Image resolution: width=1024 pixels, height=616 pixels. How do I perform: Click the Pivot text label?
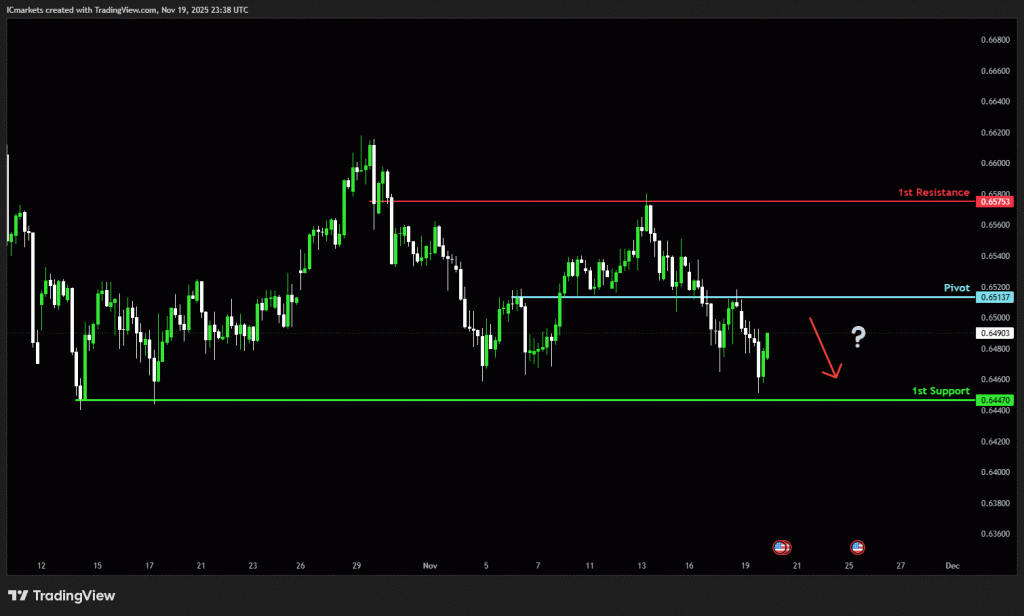(956, 287)
